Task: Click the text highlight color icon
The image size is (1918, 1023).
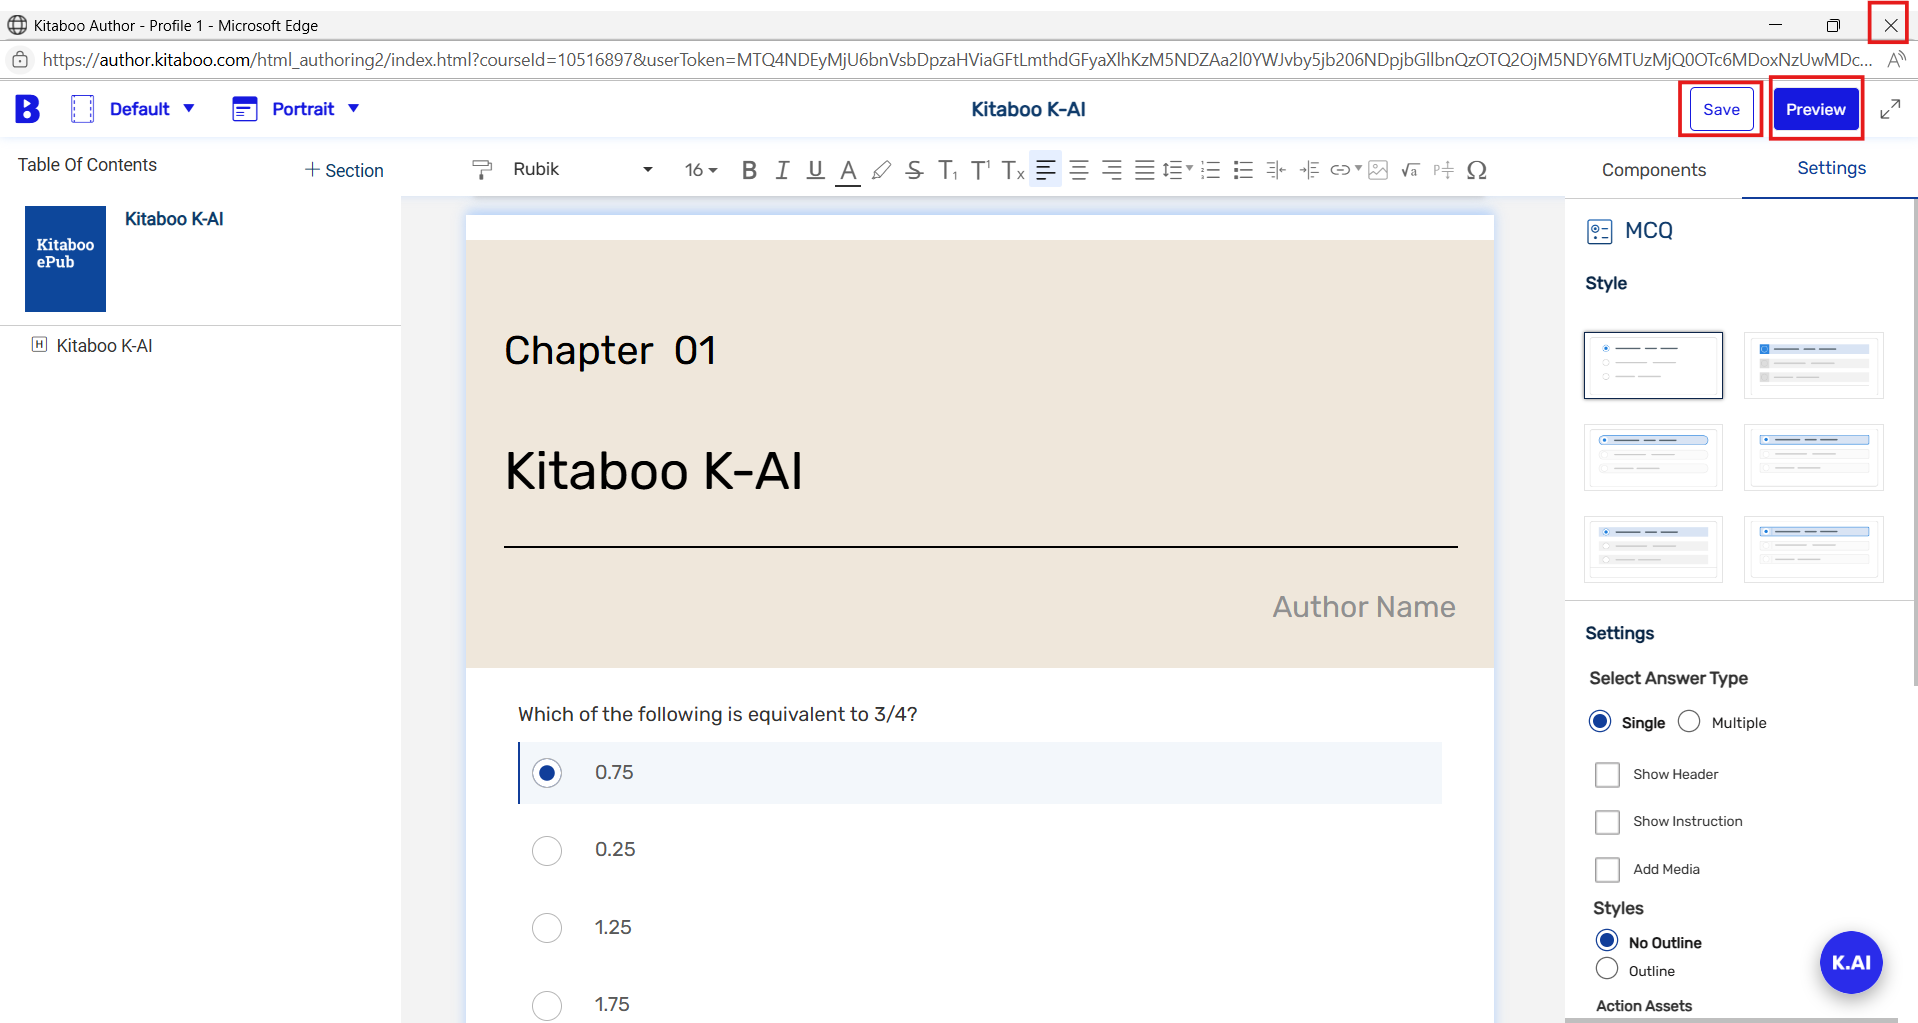Action: [x=881, y=170]
